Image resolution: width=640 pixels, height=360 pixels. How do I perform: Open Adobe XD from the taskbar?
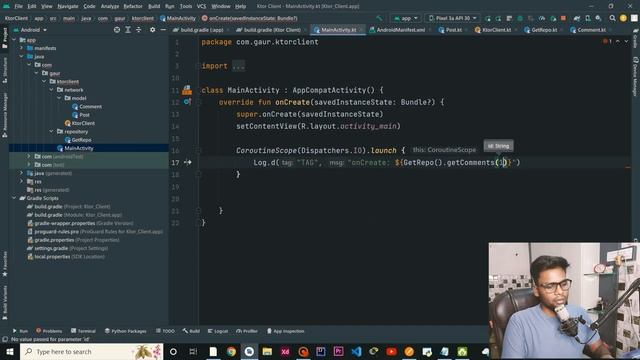click(x=285, y=351)
